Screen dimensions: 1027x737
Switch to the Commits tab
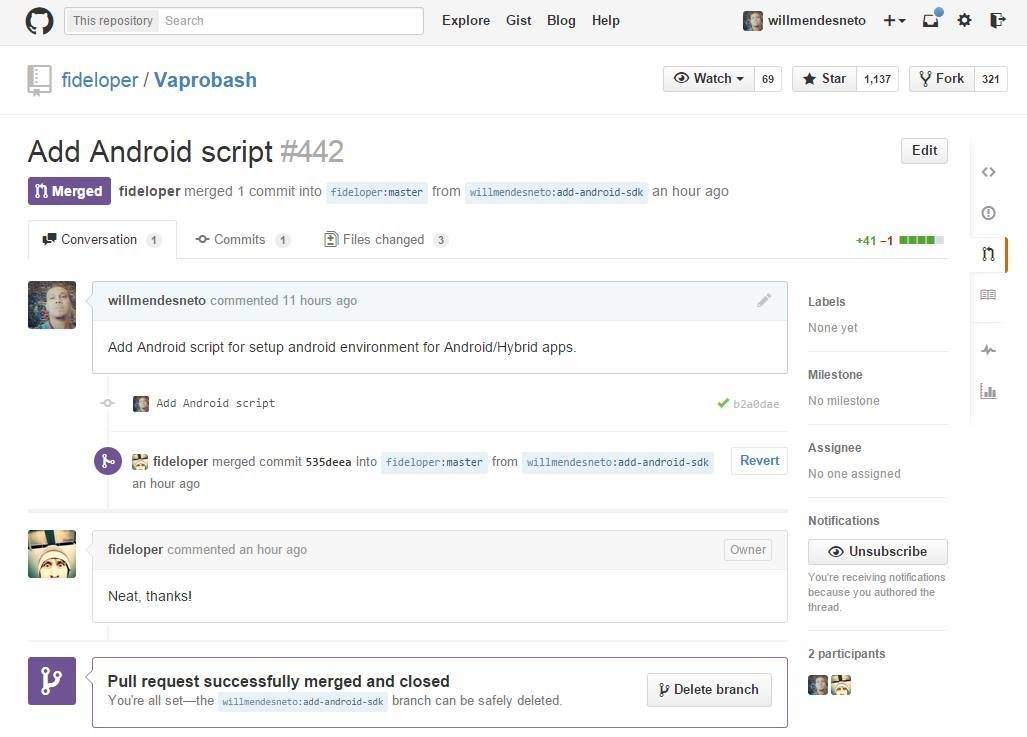(x=242, y=240)
